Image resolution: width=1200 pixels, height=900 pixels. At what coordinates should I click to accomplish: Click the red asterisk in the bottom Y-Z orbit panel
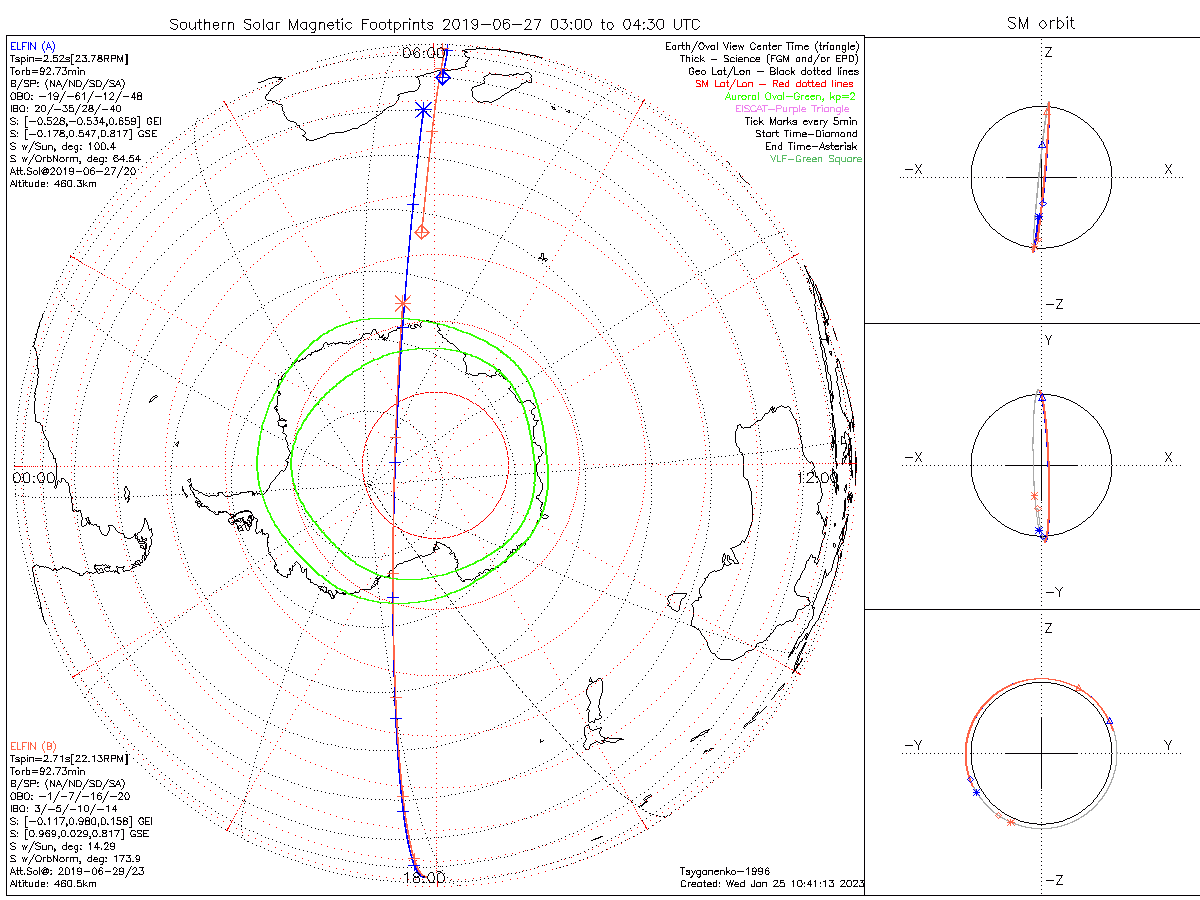[1010, 822]
